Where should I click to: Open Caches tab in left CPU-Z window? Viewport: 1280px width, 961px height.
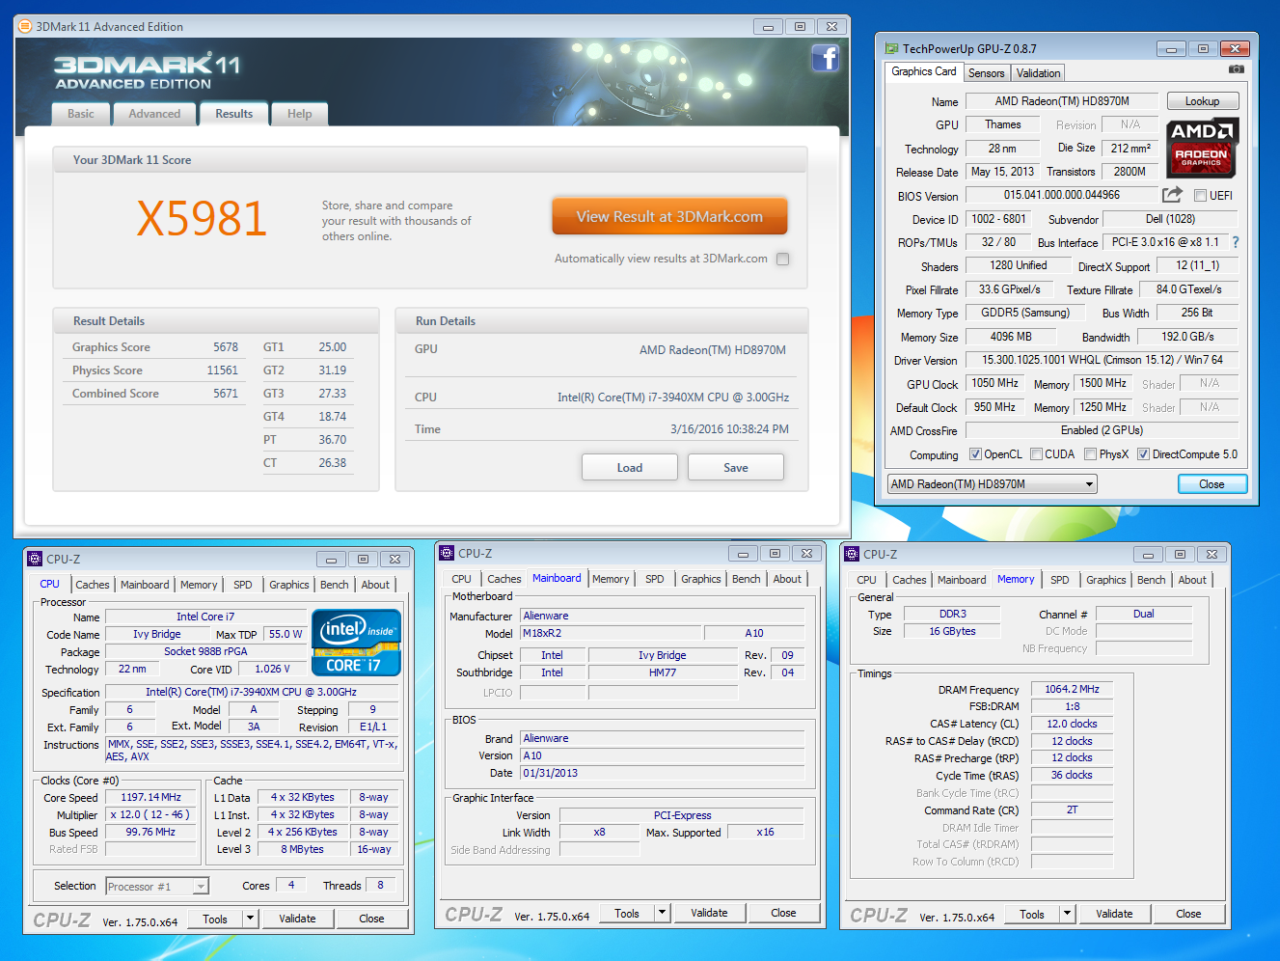tap(92, 585)
